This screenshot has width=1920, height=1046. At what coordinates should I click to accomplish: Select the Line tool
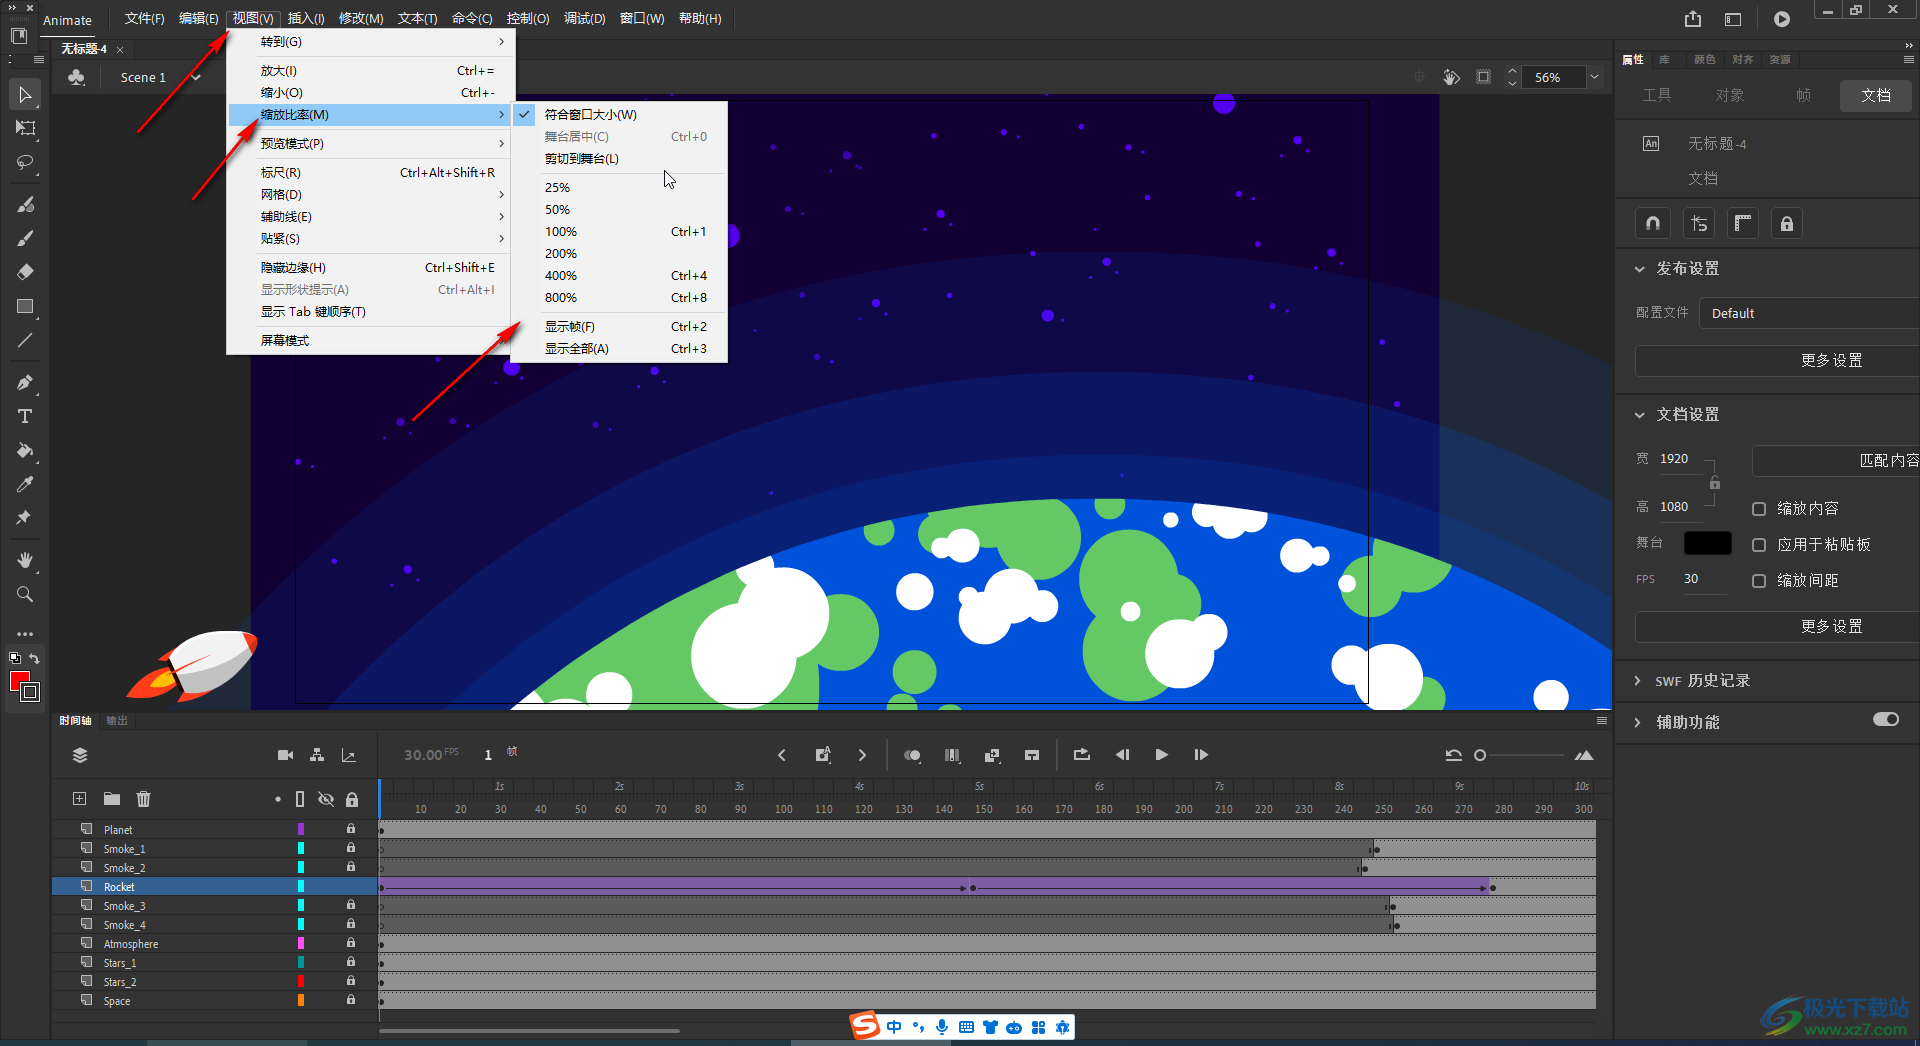25,341
